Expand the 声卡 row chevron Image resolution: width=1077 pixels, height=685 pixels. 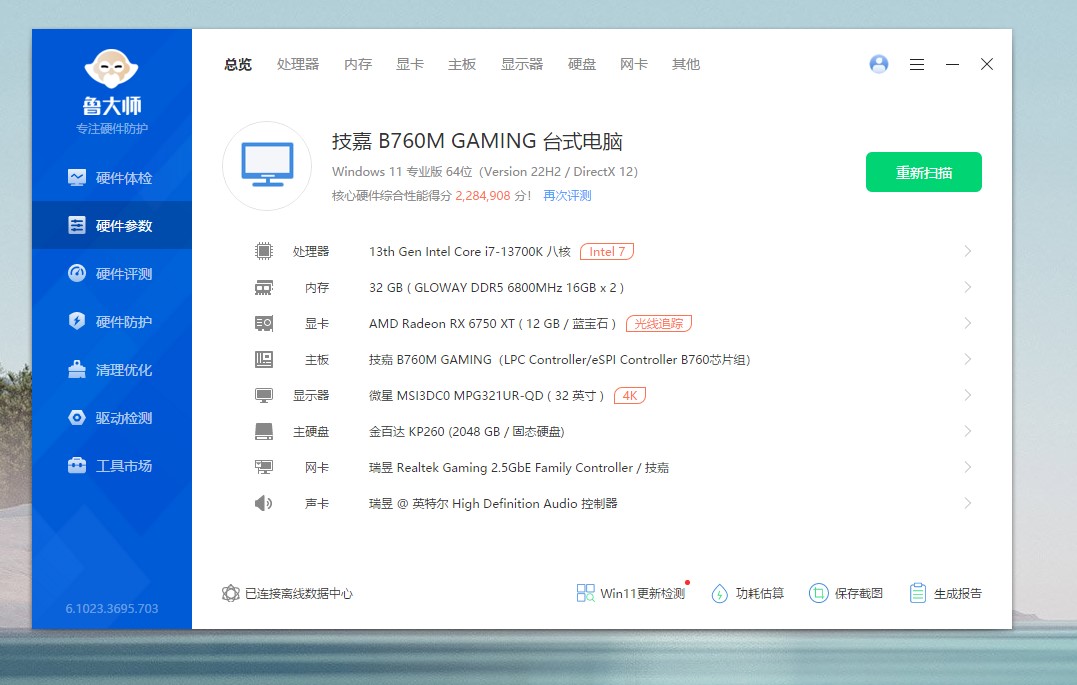[968, 504]
